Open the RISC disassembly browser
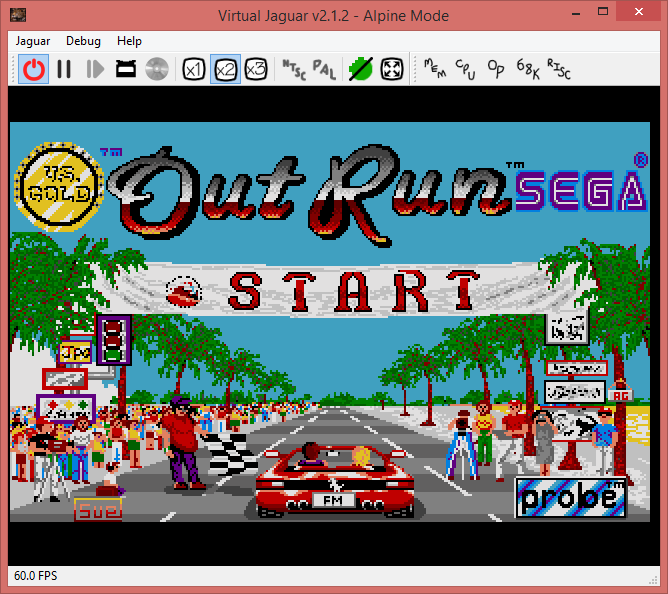 (x=558, y=69)
